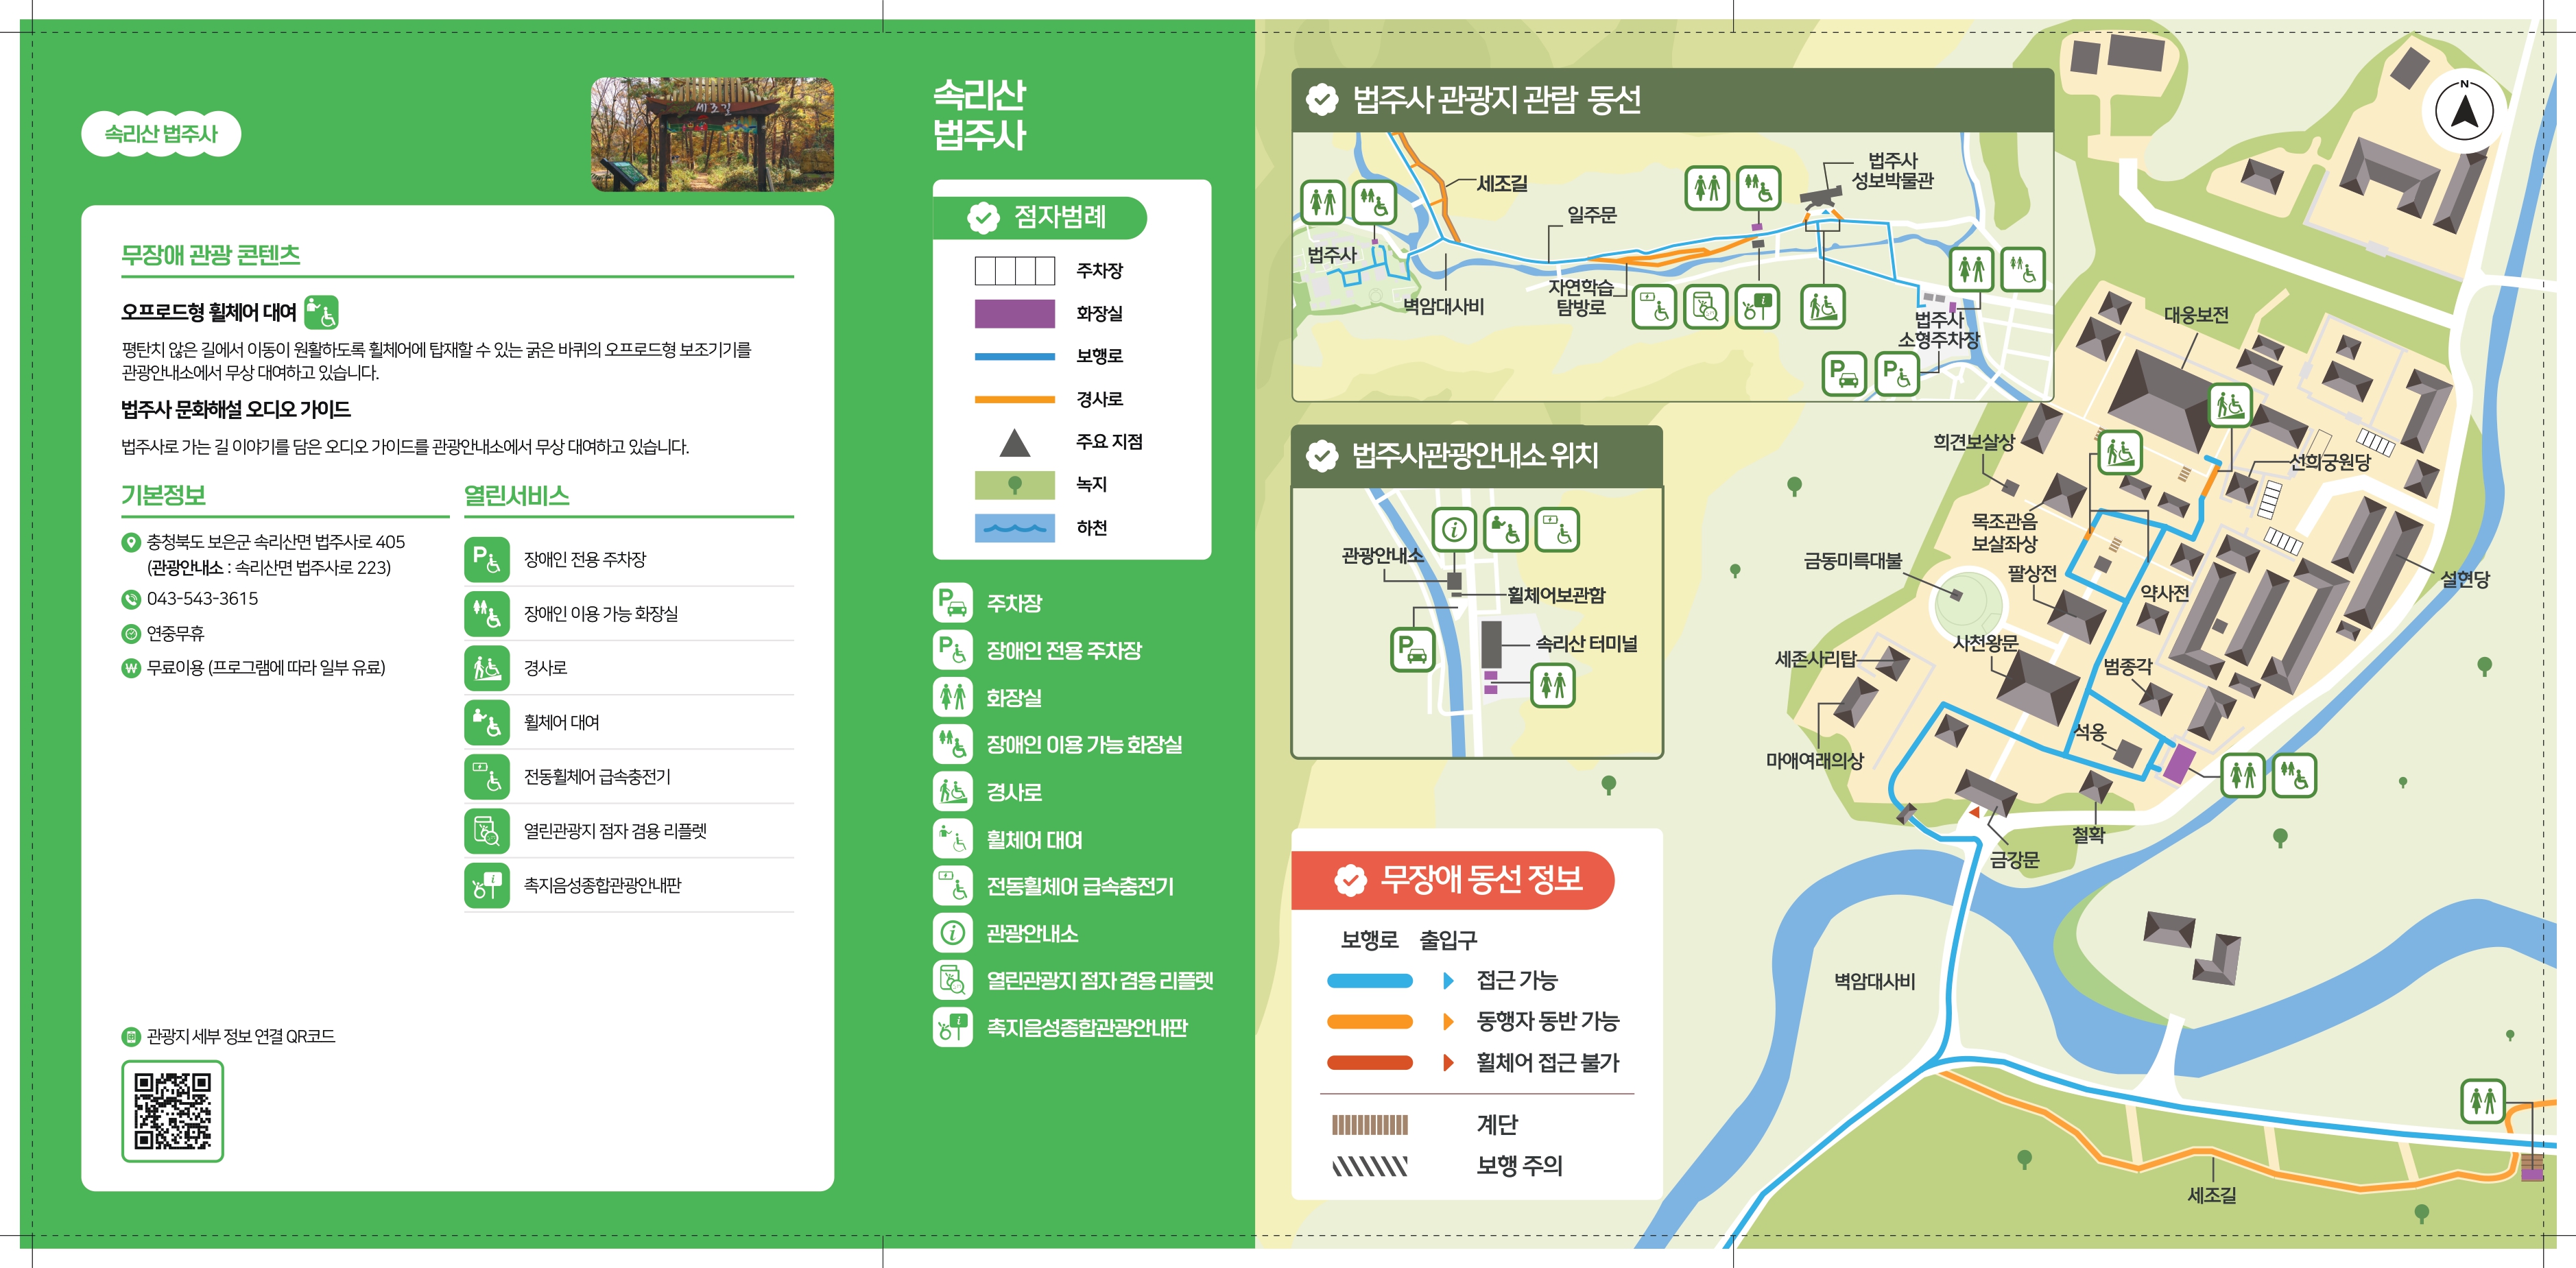The image size is (2576, 1268).
Task: Click the orange 경사로 legend line
Action: [x=1014, y=399]
